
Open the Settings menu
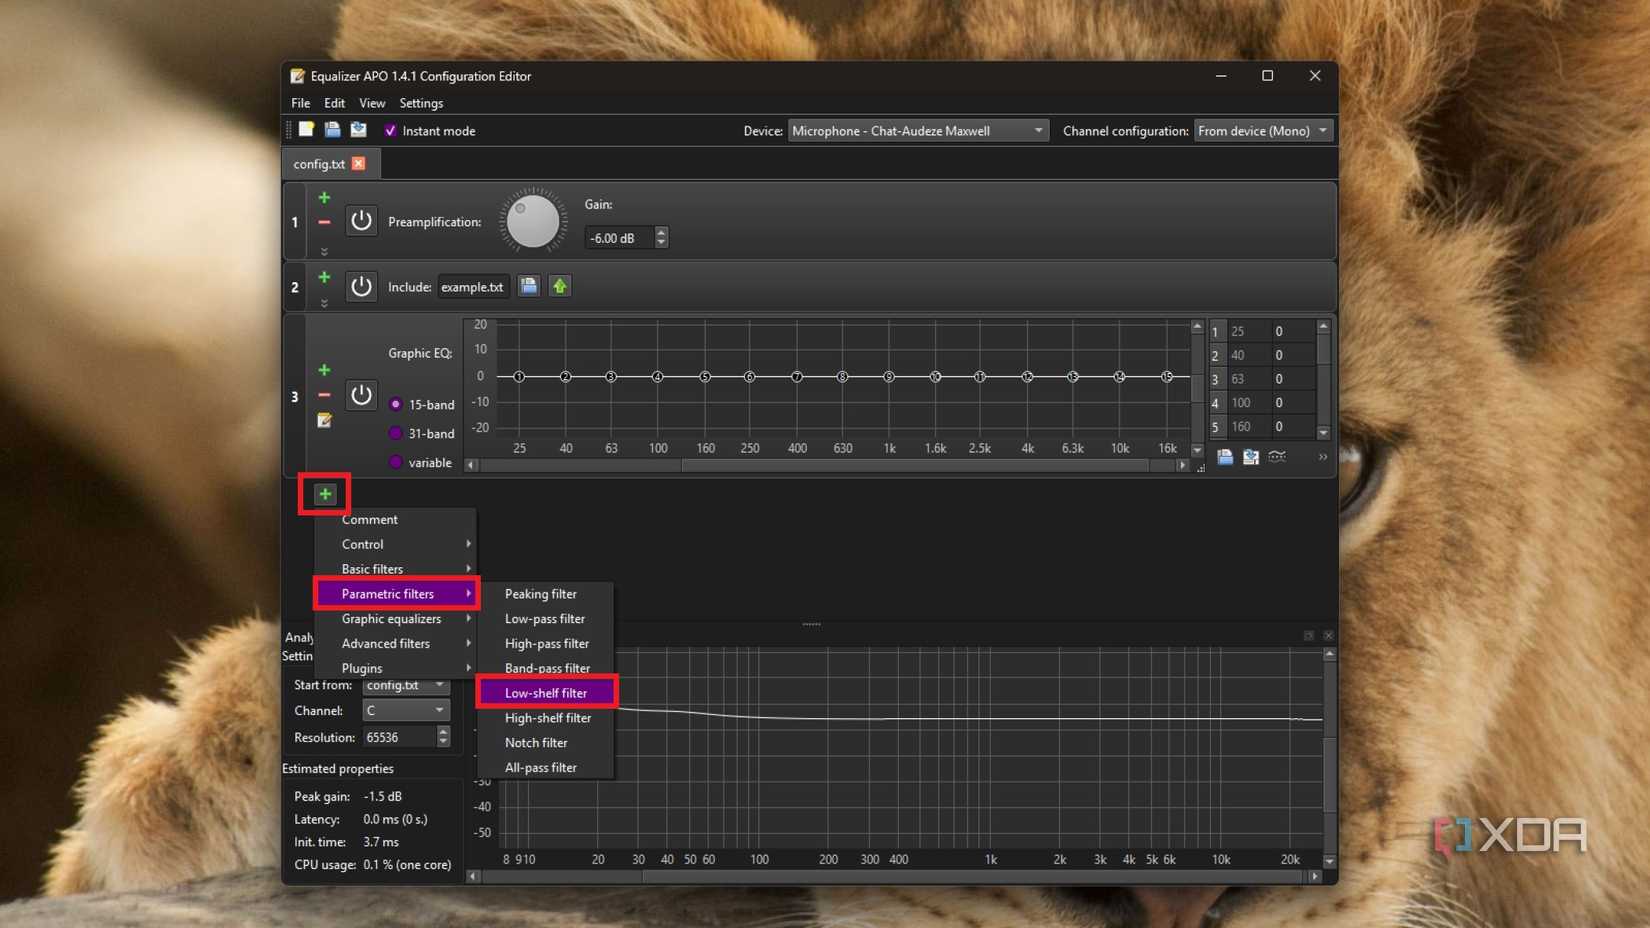[421, 103]
